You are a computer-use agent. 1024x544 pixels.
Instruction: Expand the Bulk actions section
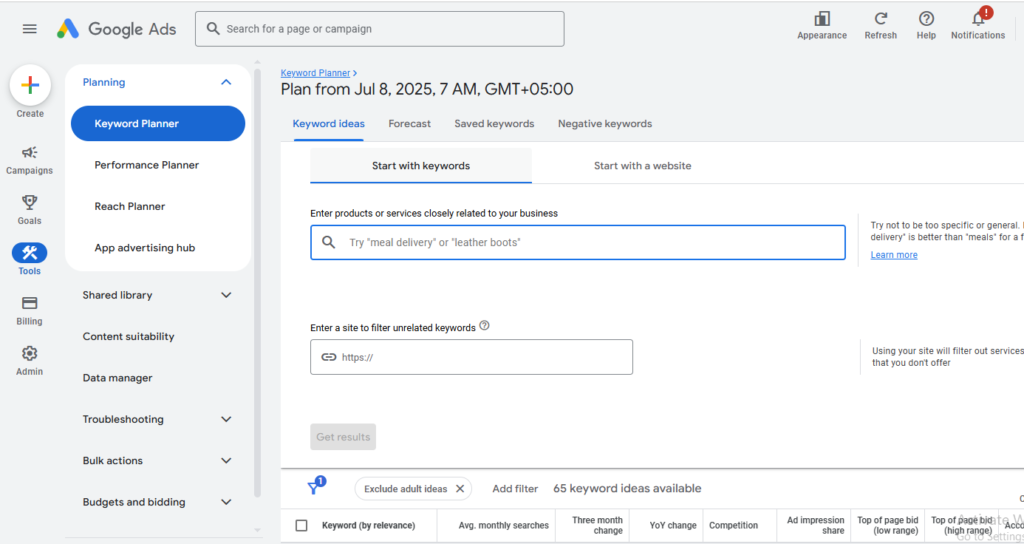pyautogui.click(x=226, y=461)
